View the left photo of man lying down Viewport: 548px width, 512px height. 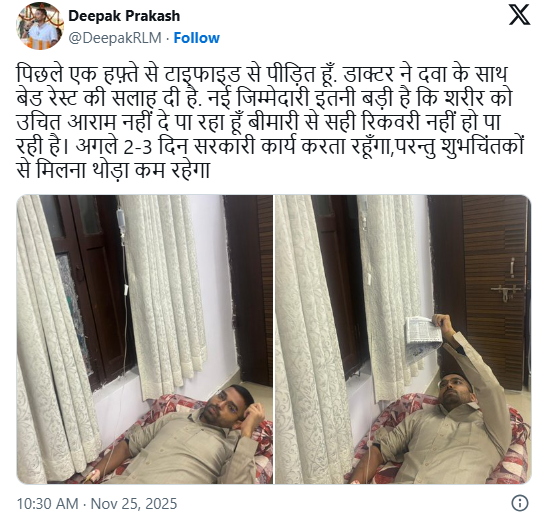pos(145,339)
